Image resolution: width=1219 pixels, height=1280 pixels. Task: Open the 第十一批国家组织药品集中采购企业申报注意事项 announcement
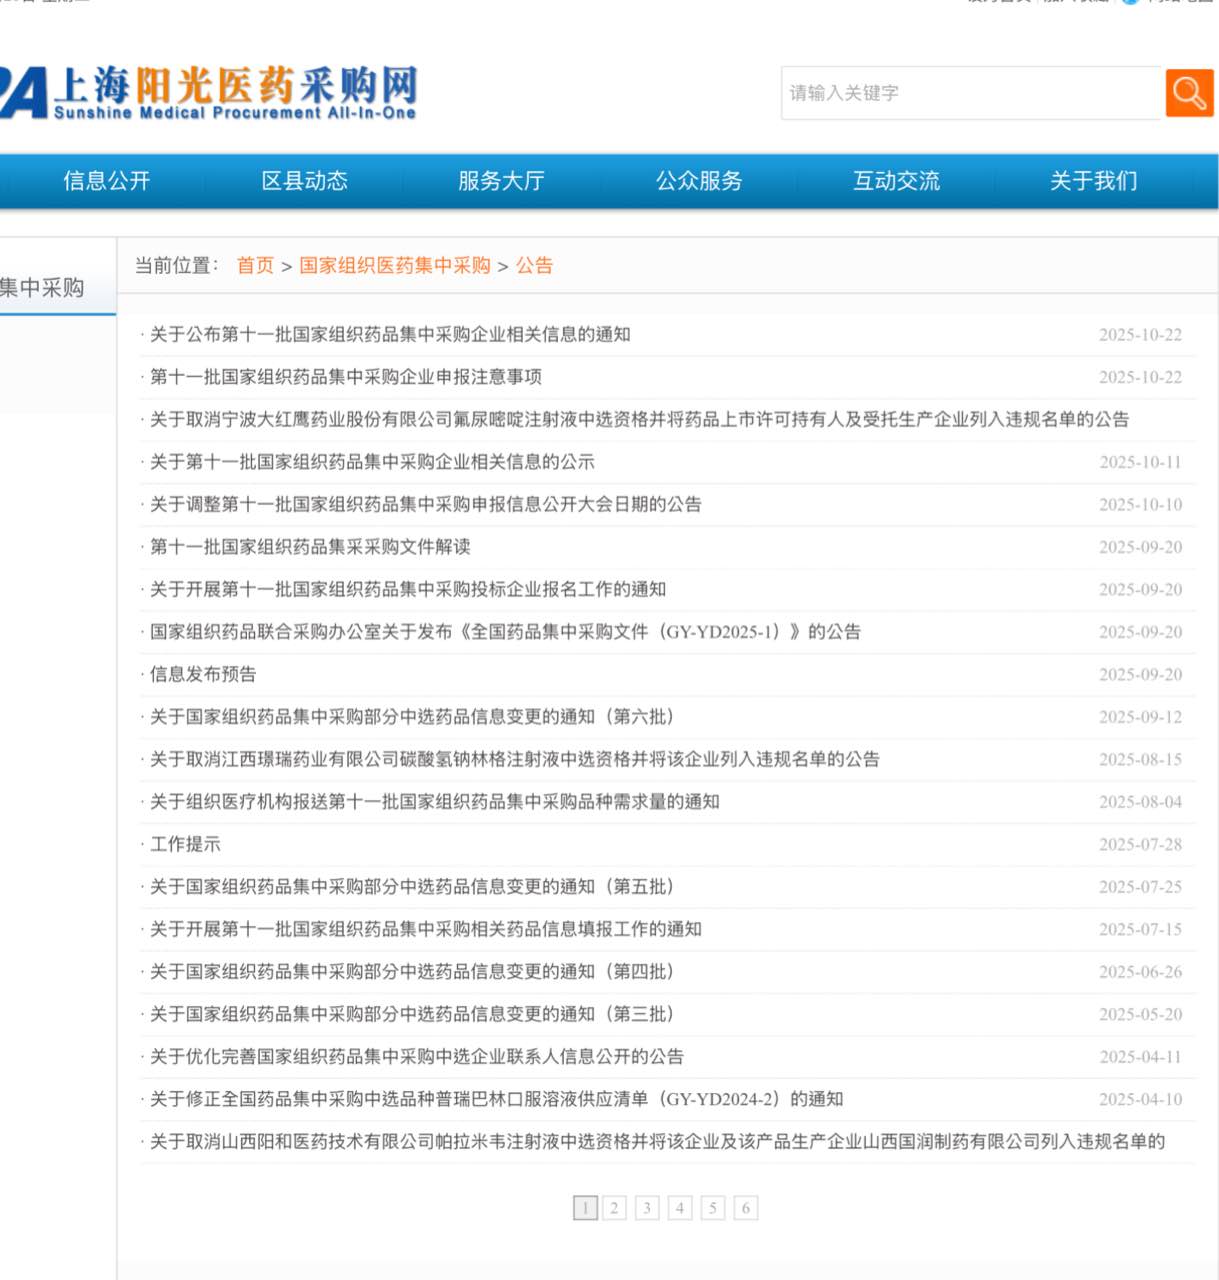click(x=346, y=377)
